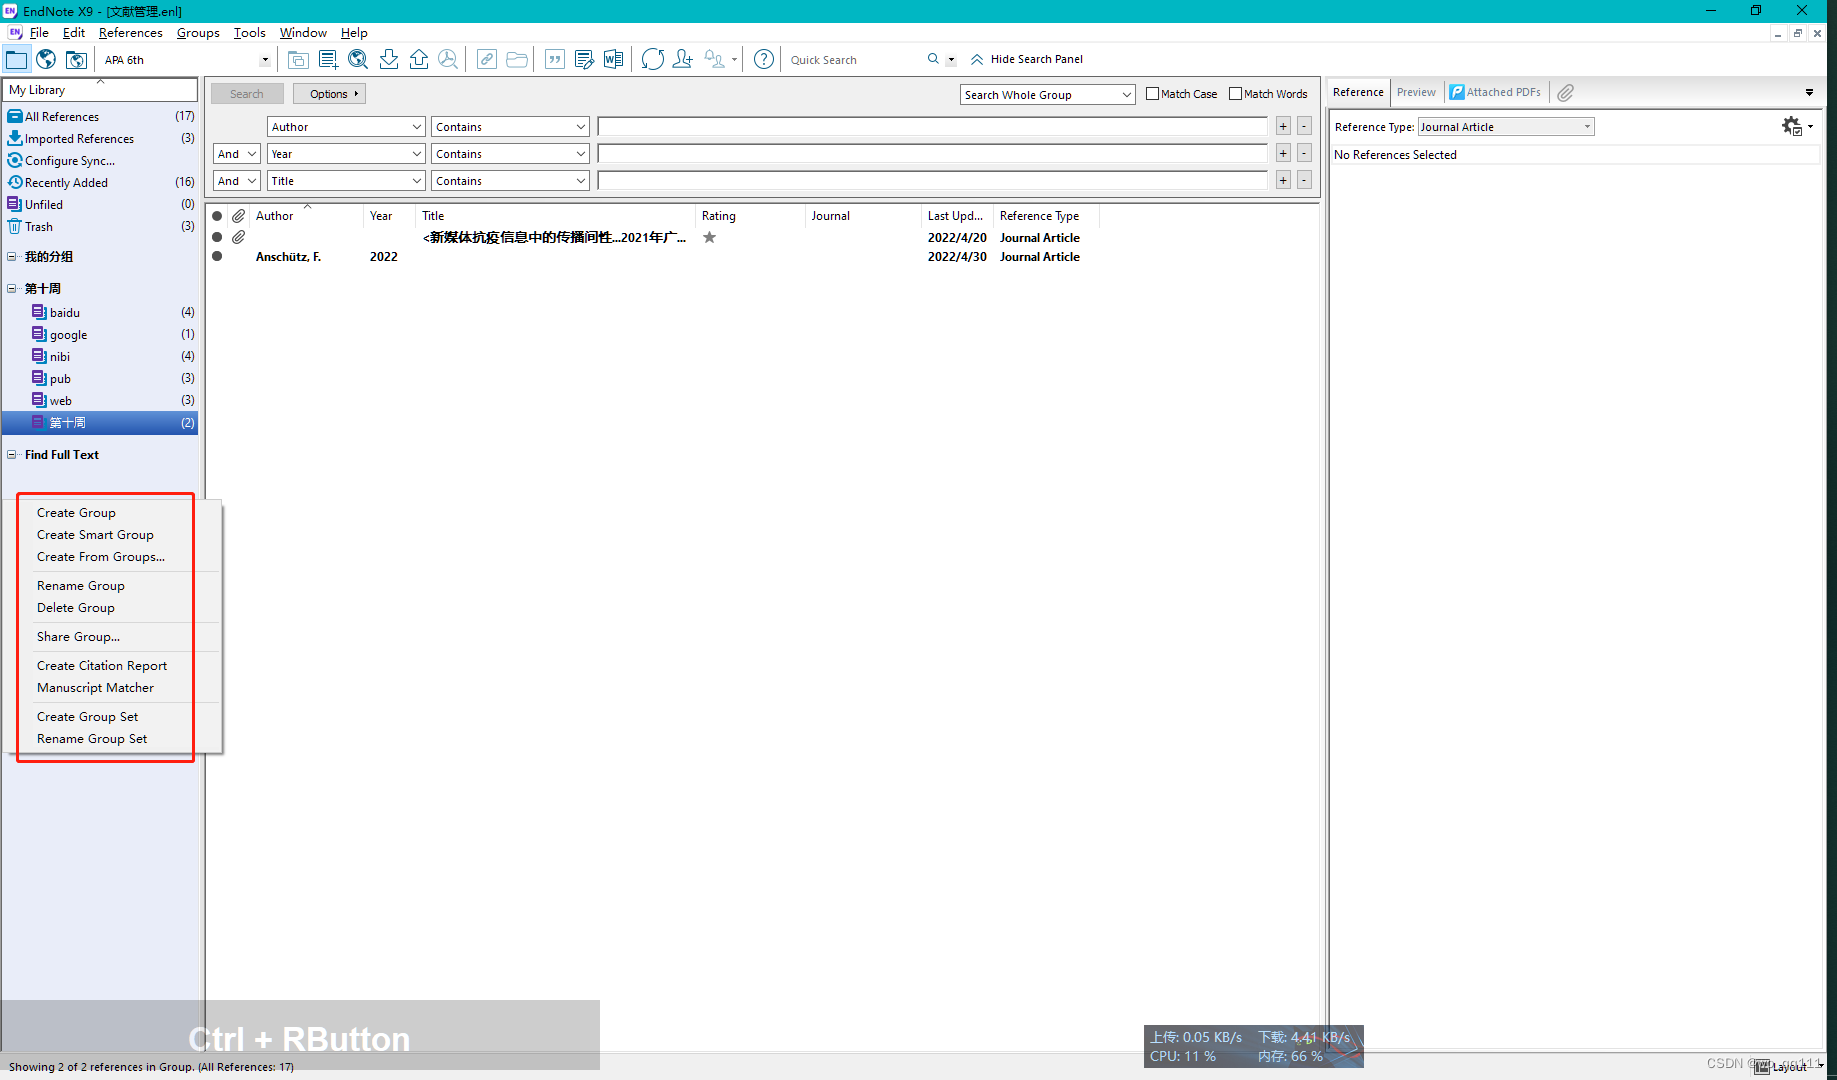Click New Reference toolbar icon
The height and width of the screenshot is (1080, 1837).
[328, 59]
